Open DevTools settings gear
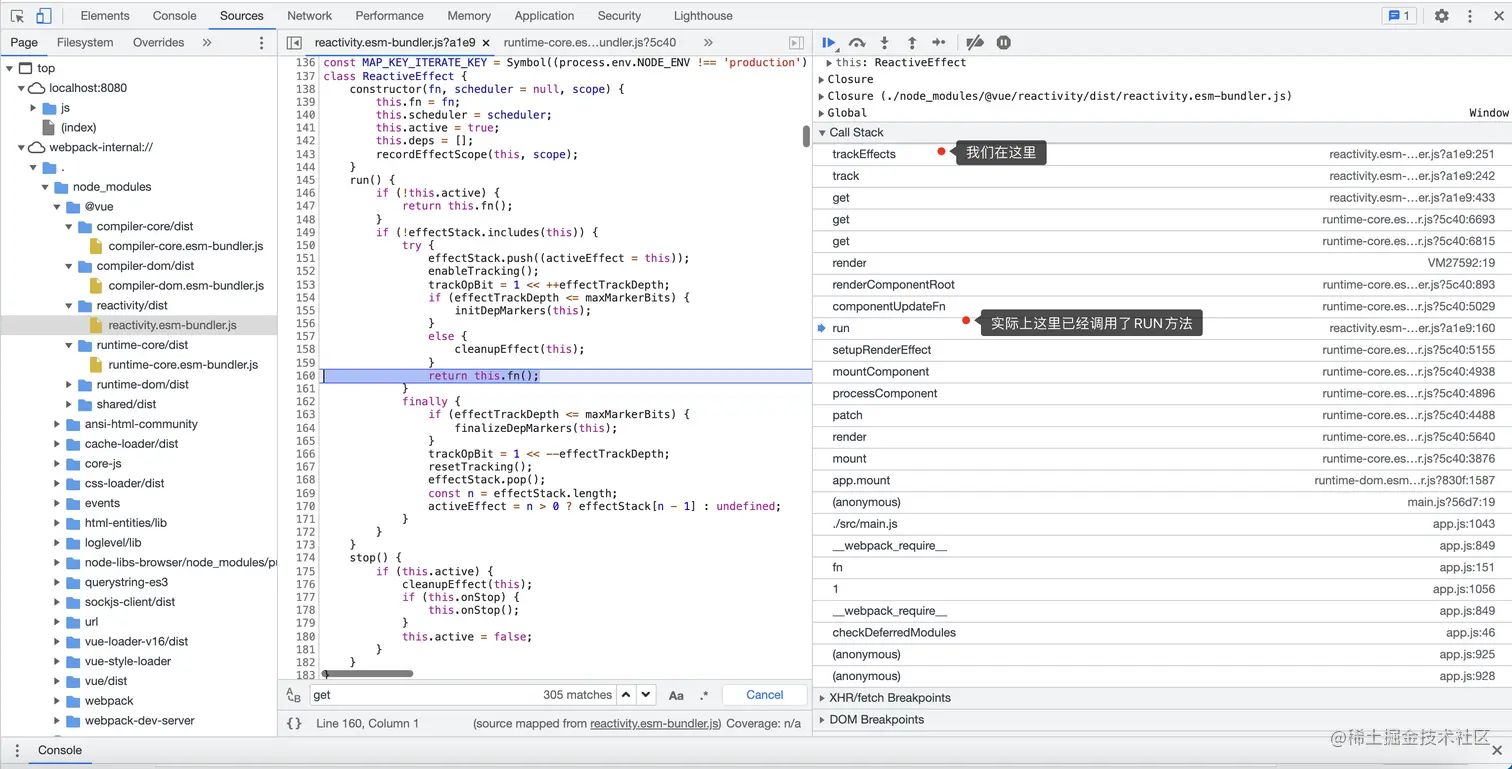This screenshot has height=769, width=1512. click(1441, 16)
